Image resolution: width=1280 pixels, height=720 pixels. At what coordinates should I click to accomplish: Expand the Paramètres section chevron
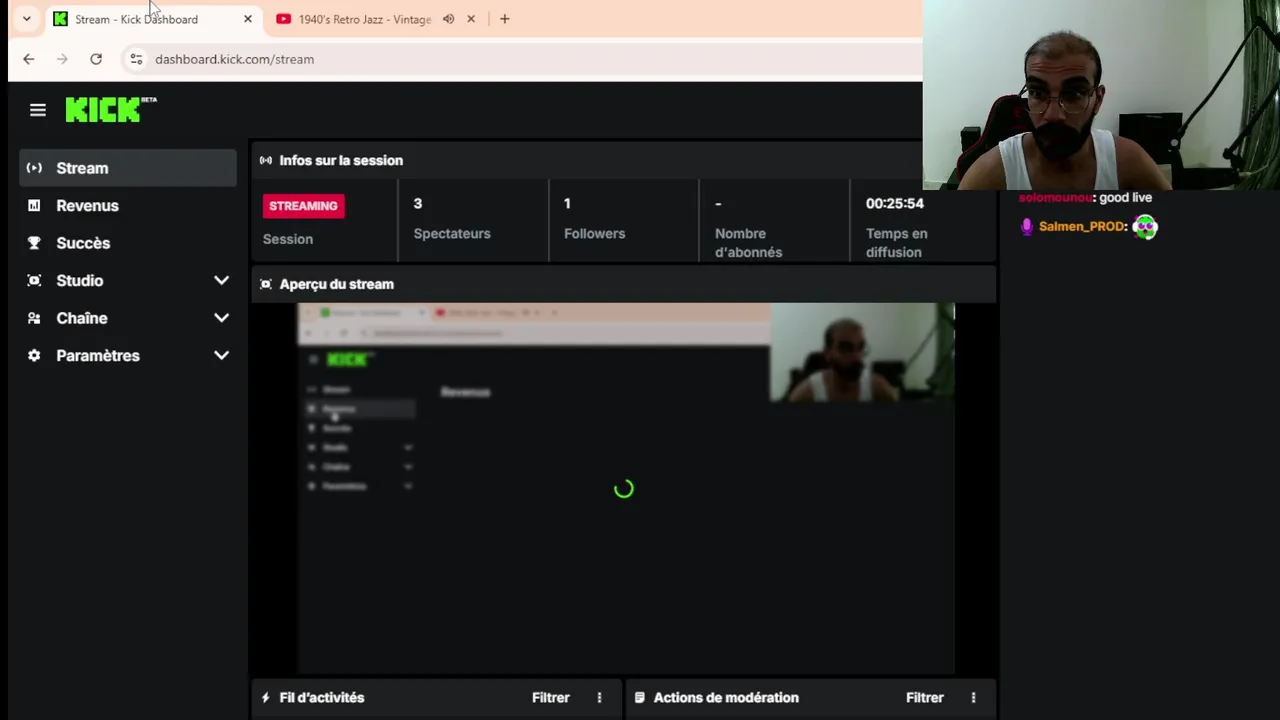[221, 355]
